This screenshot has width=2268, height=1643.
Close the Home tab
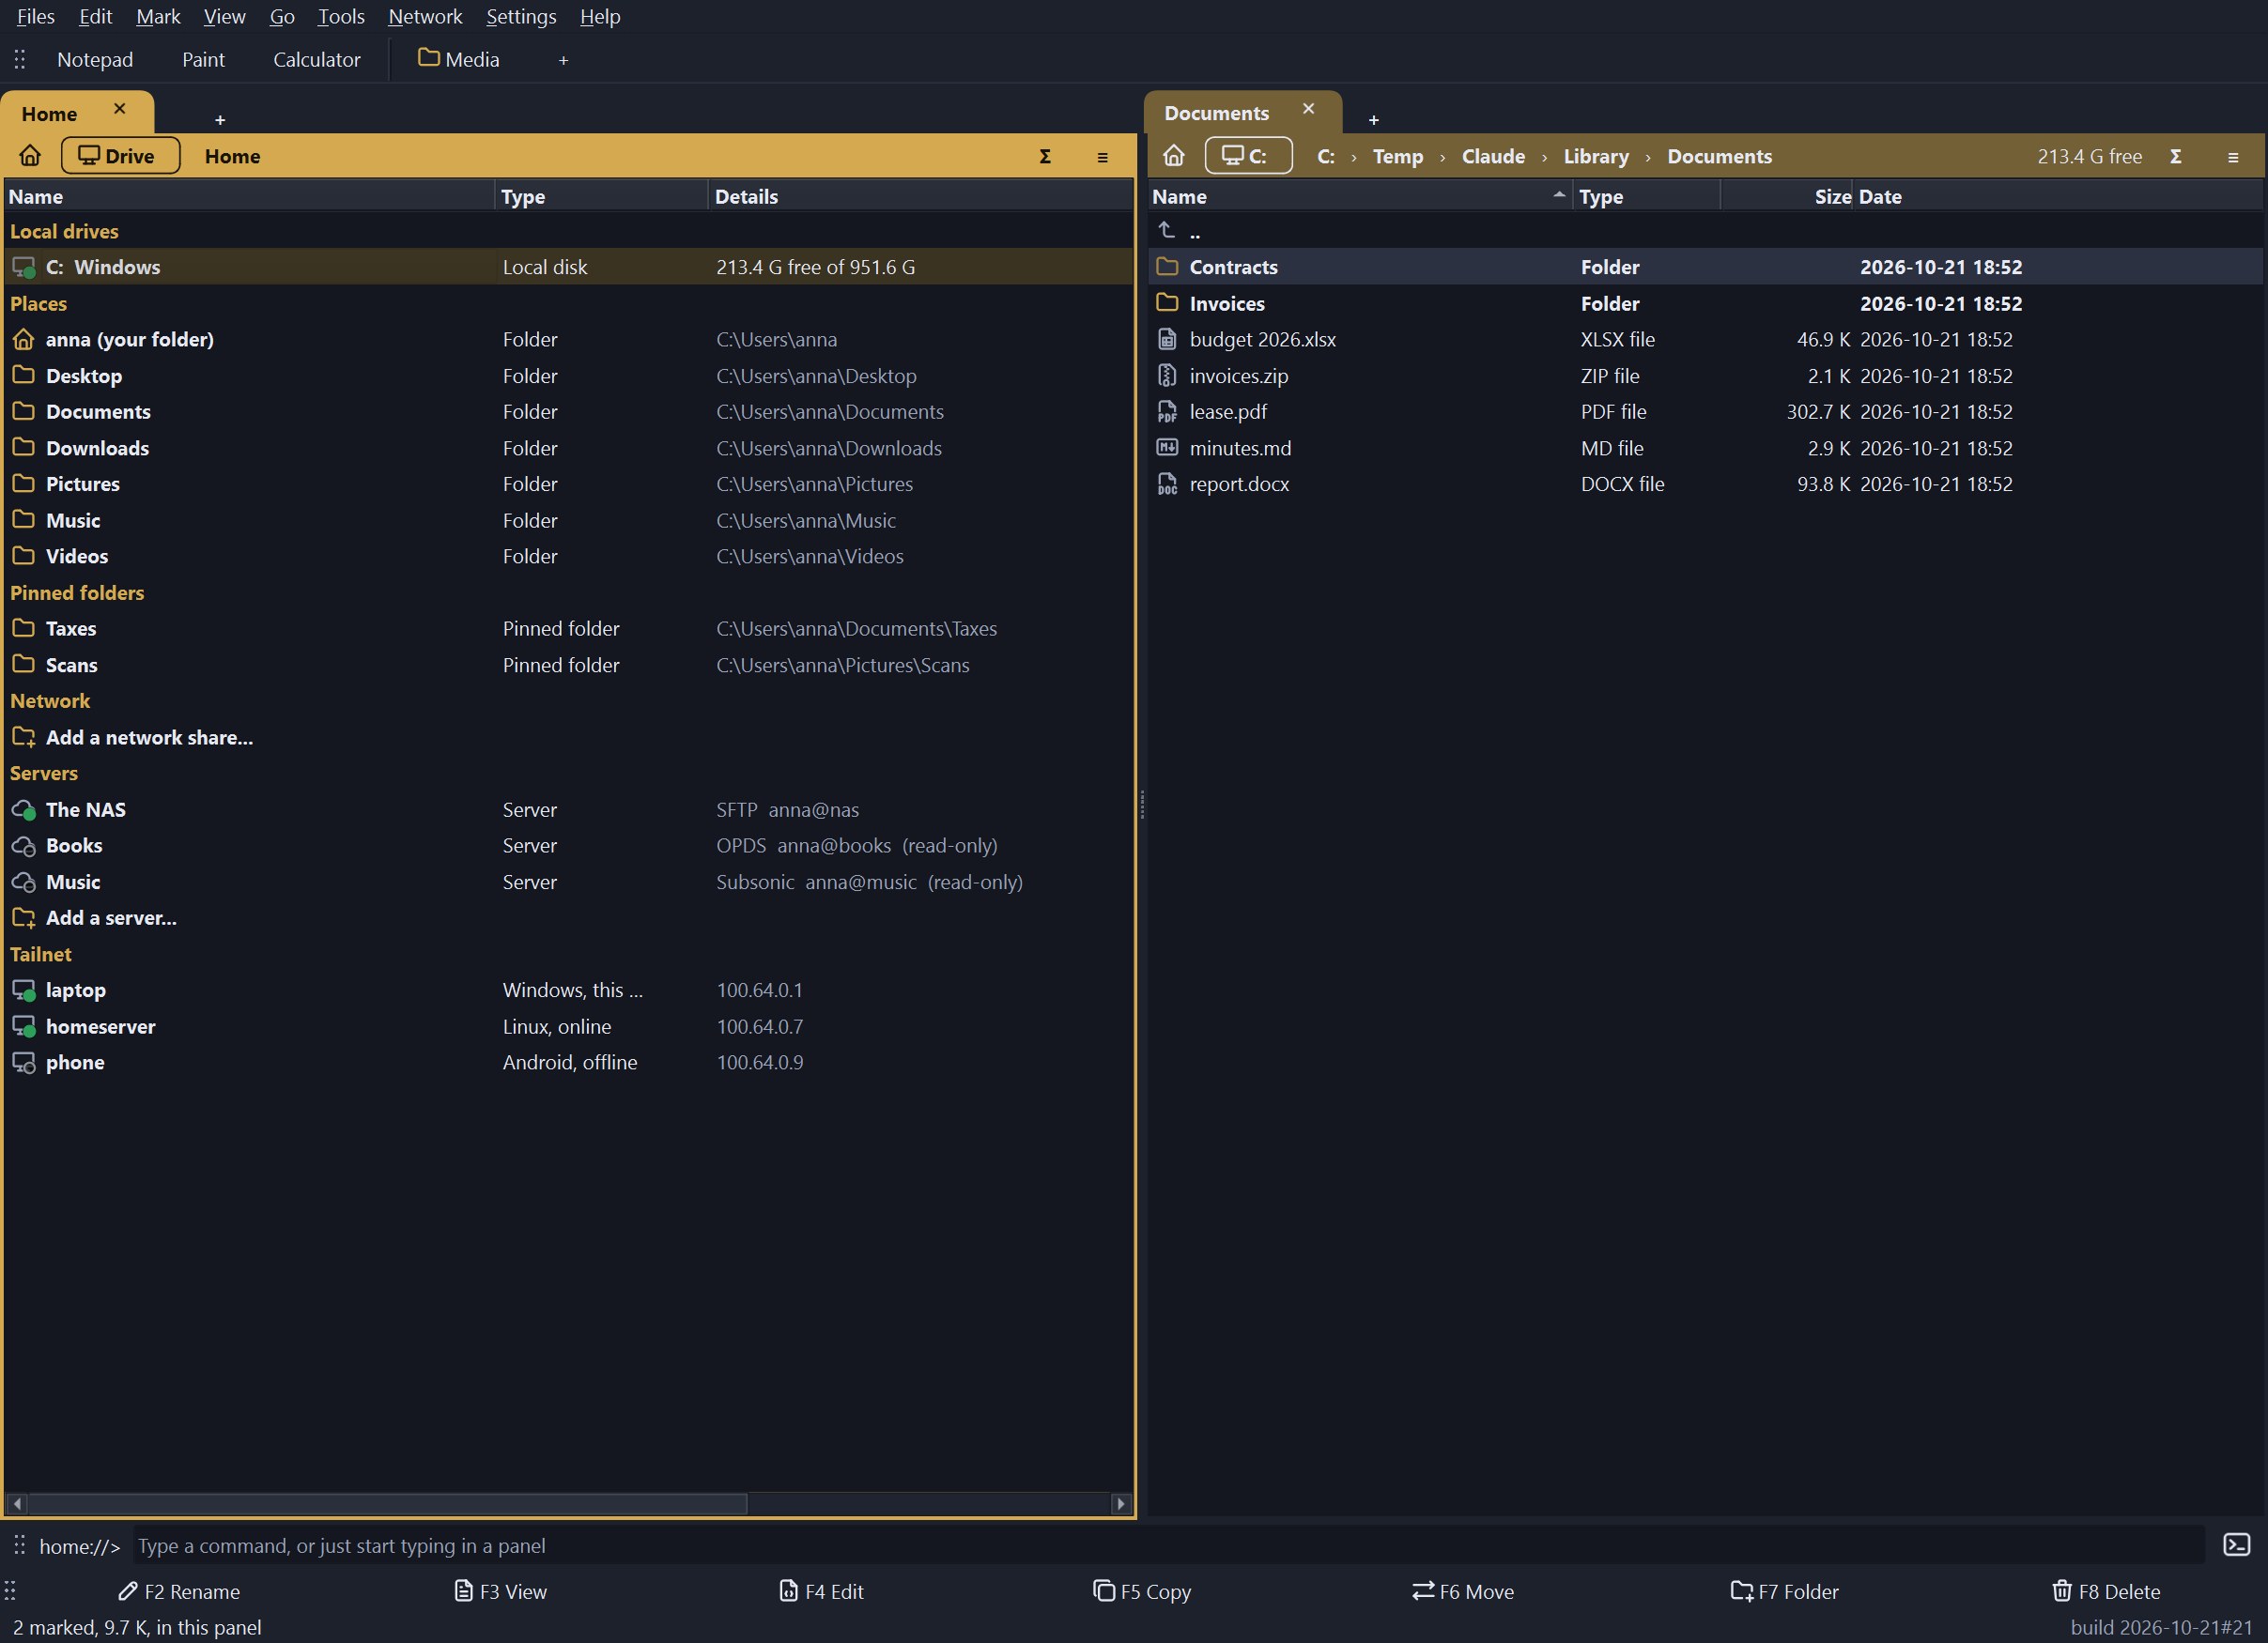pyautogui.click(x=119, y=109)
